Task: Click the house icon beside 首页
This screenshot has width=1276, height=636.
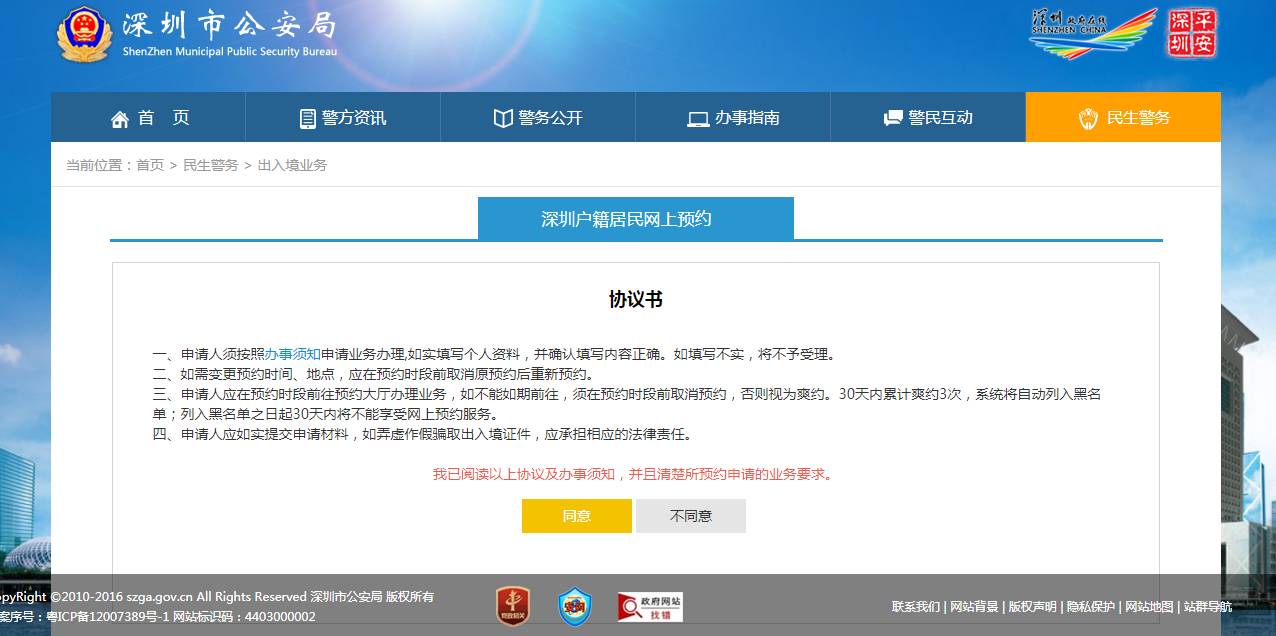Action: (120, 119)
